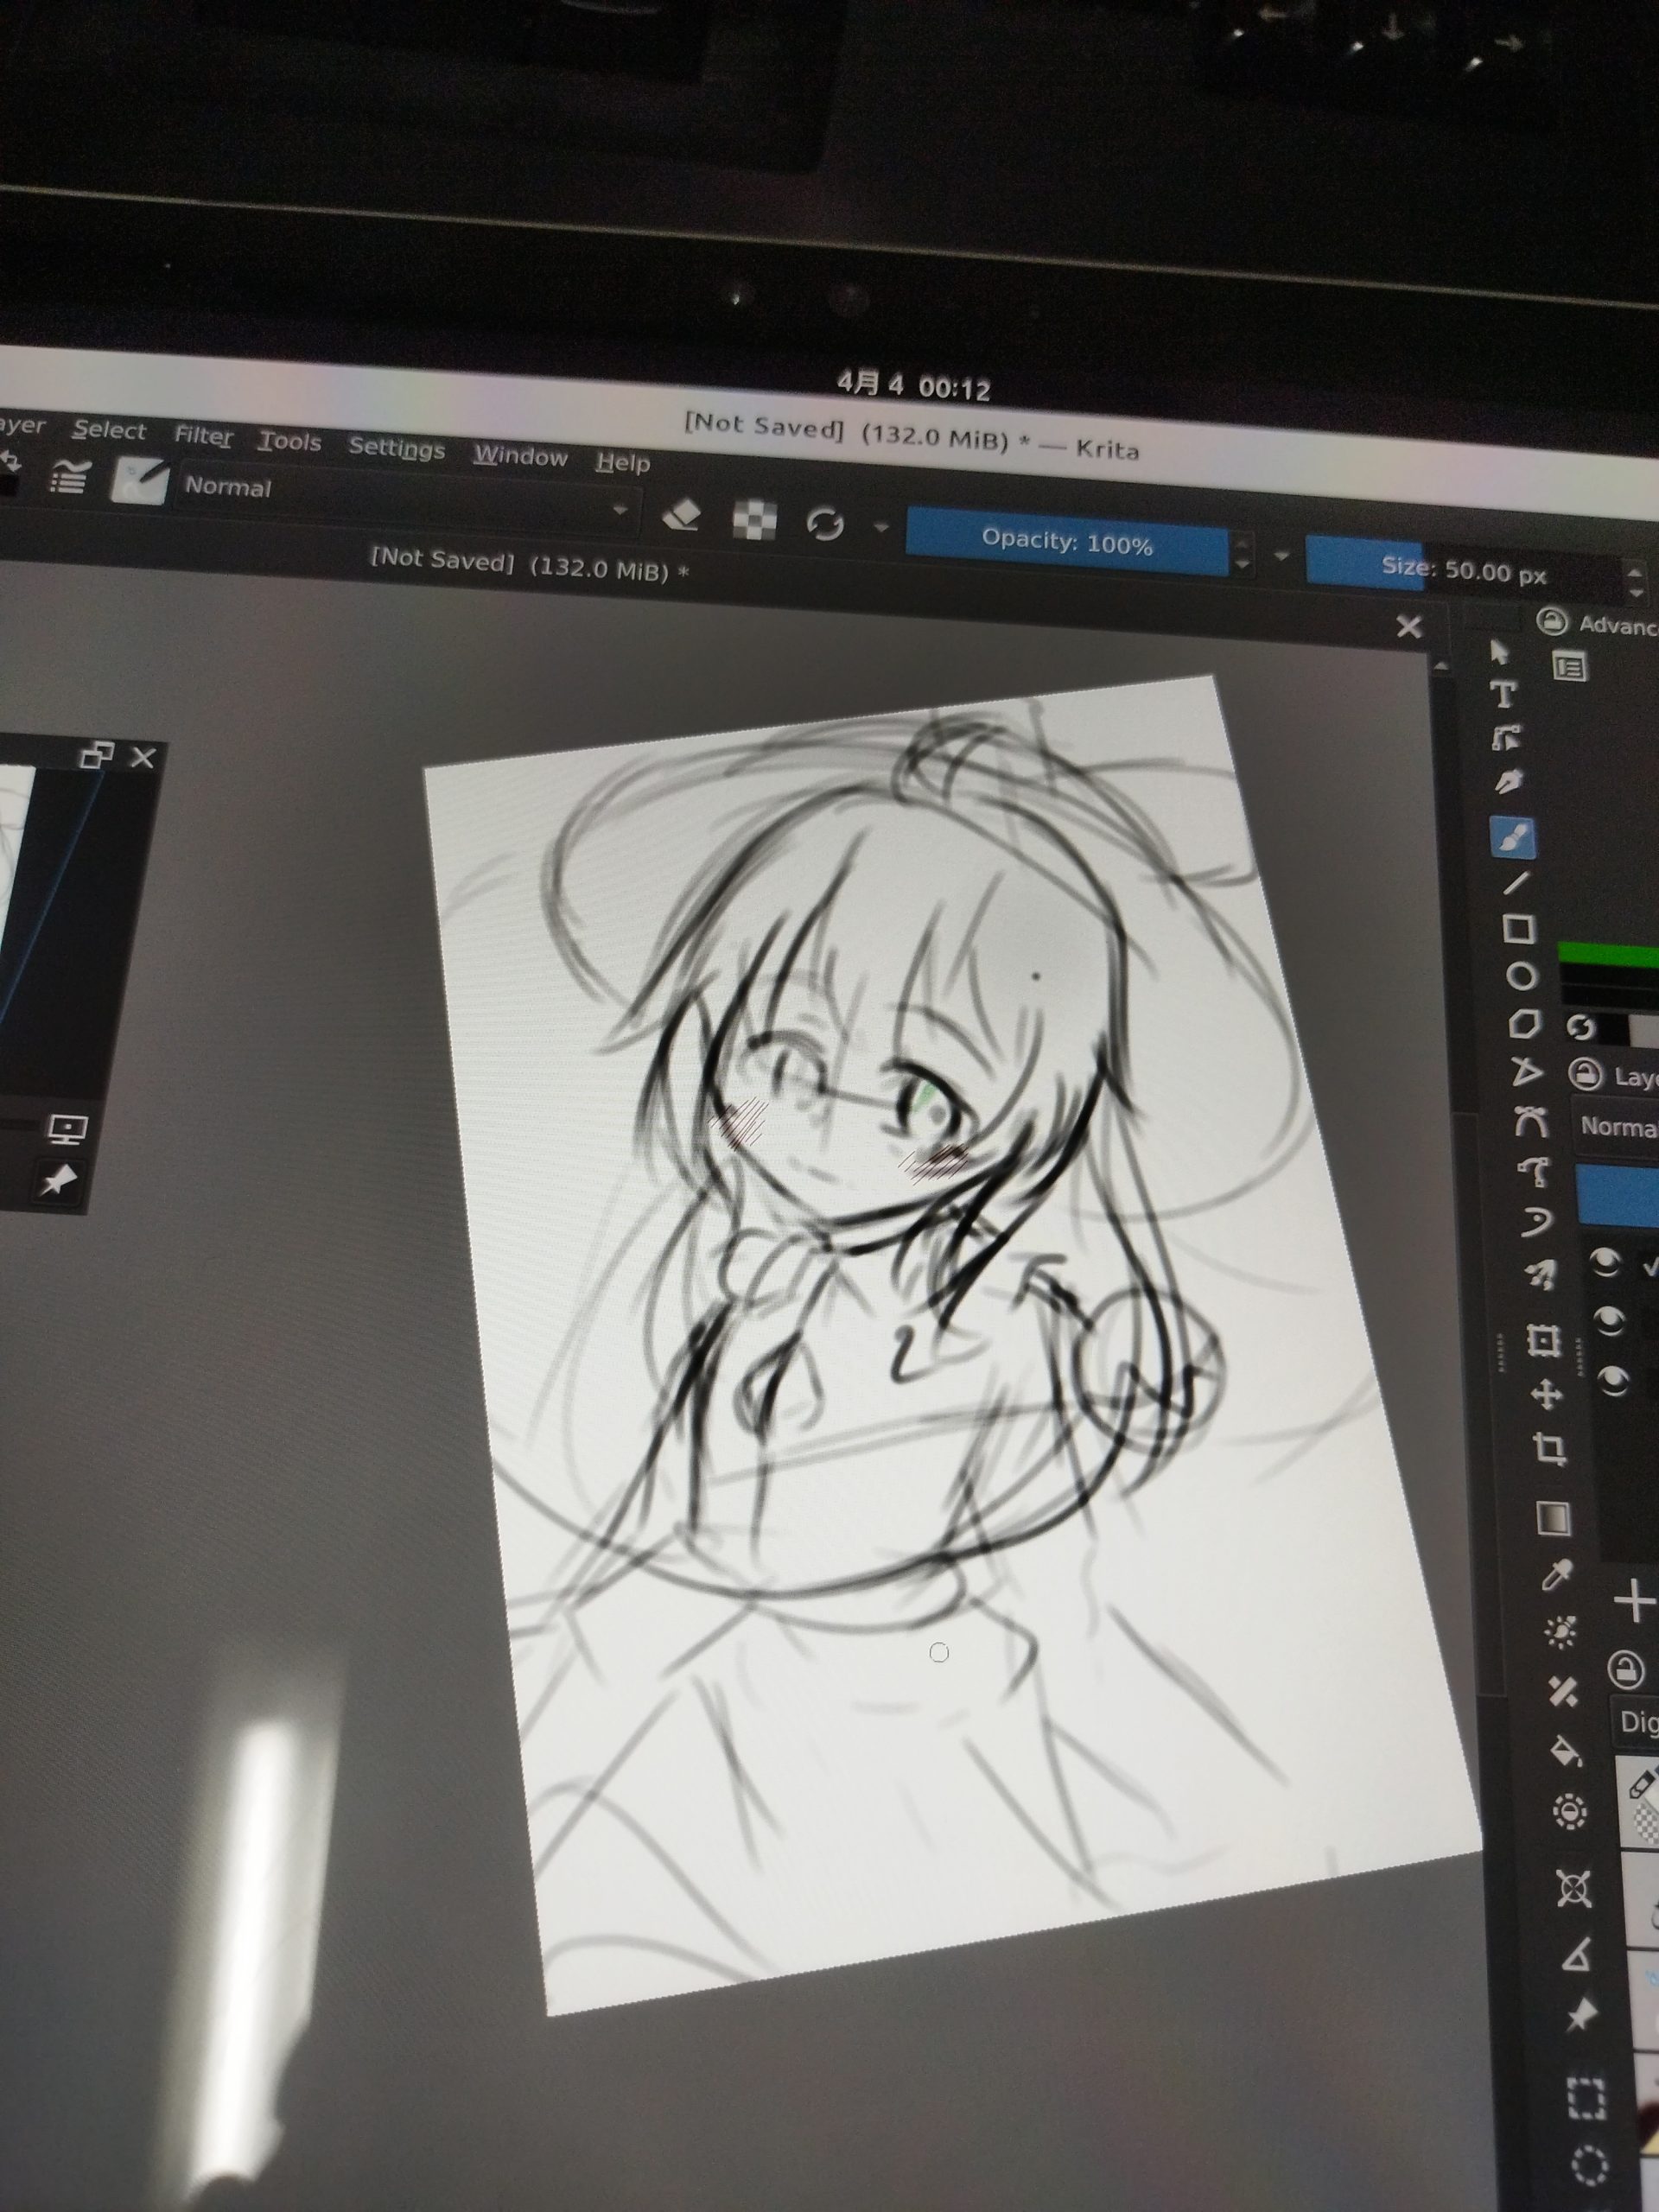The image size is (1659, 2212).
Task: Select the Color Sampler tool
Action: (1557, 1577)
